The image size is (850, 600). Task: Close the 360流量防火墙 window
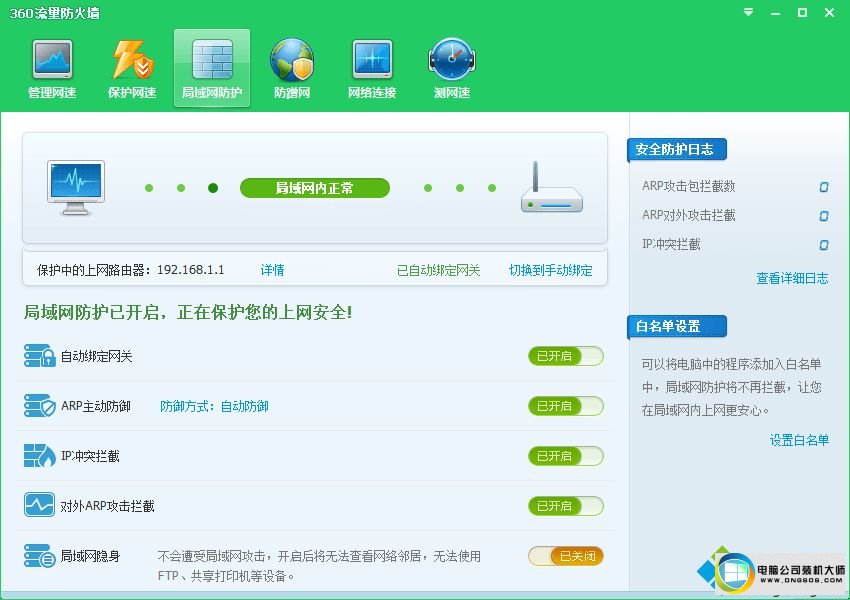tap(829, 12)
